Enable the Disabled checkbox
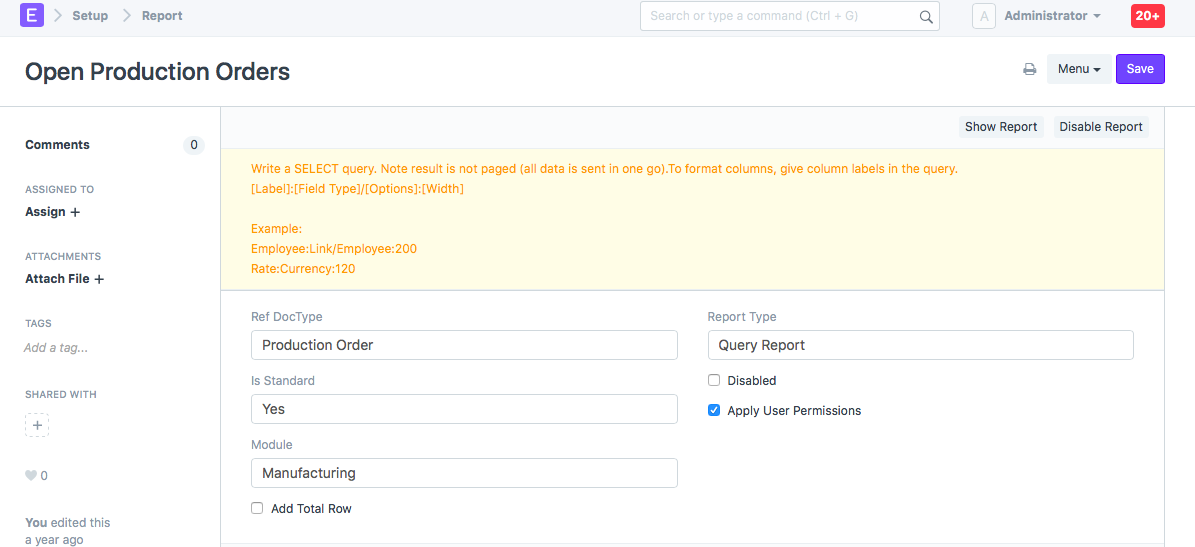 (714, 380)
